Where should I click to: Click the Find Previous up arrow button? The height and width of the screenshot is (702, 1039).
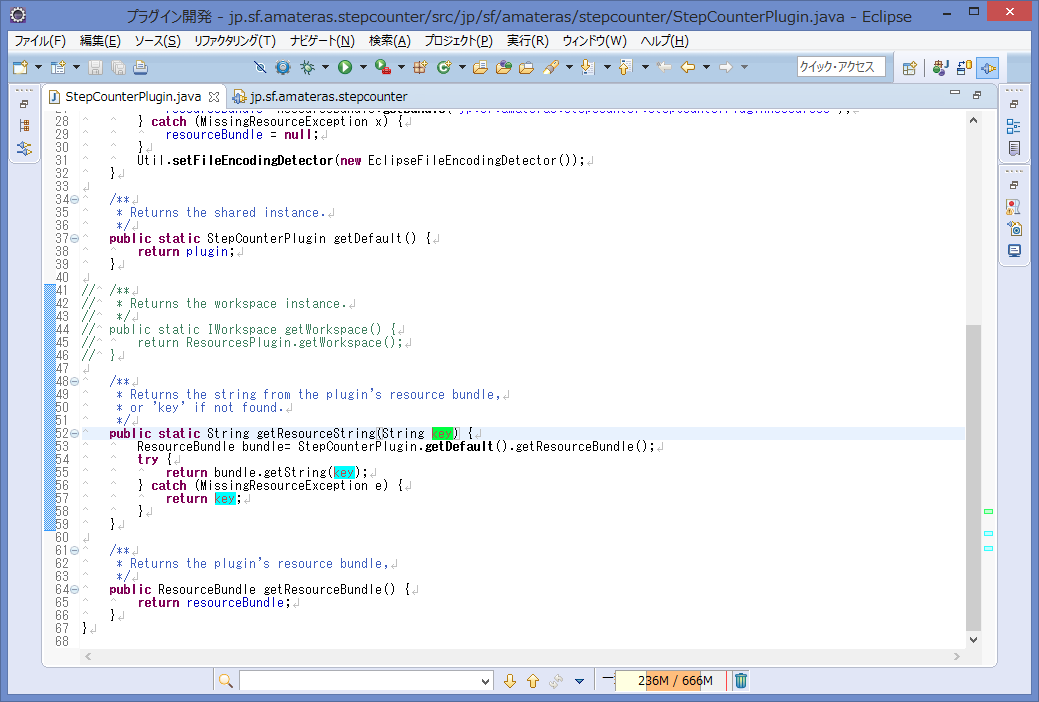point(532,680)
